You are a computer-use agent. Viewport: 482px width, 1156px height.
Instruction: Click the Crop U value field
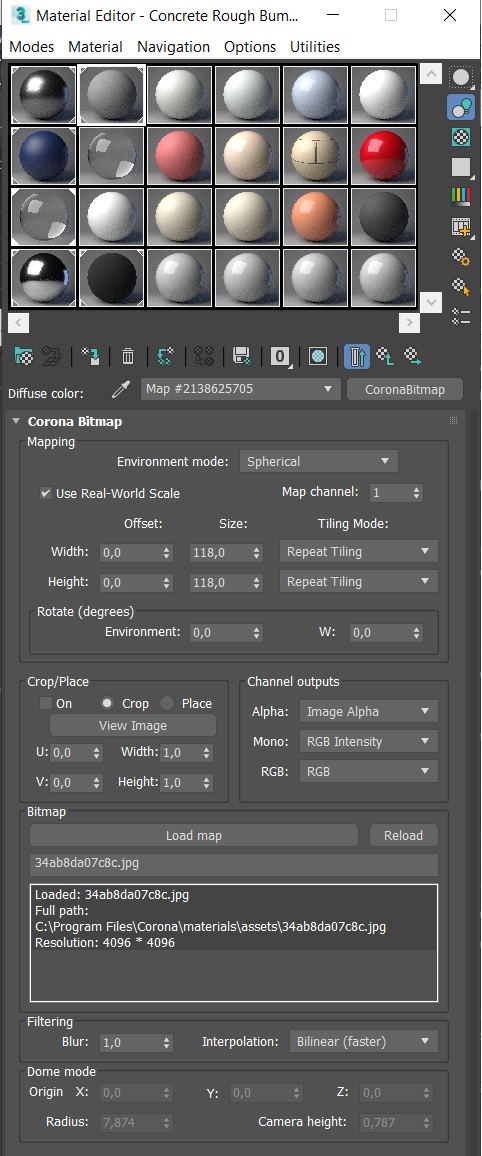click(71, 753)
